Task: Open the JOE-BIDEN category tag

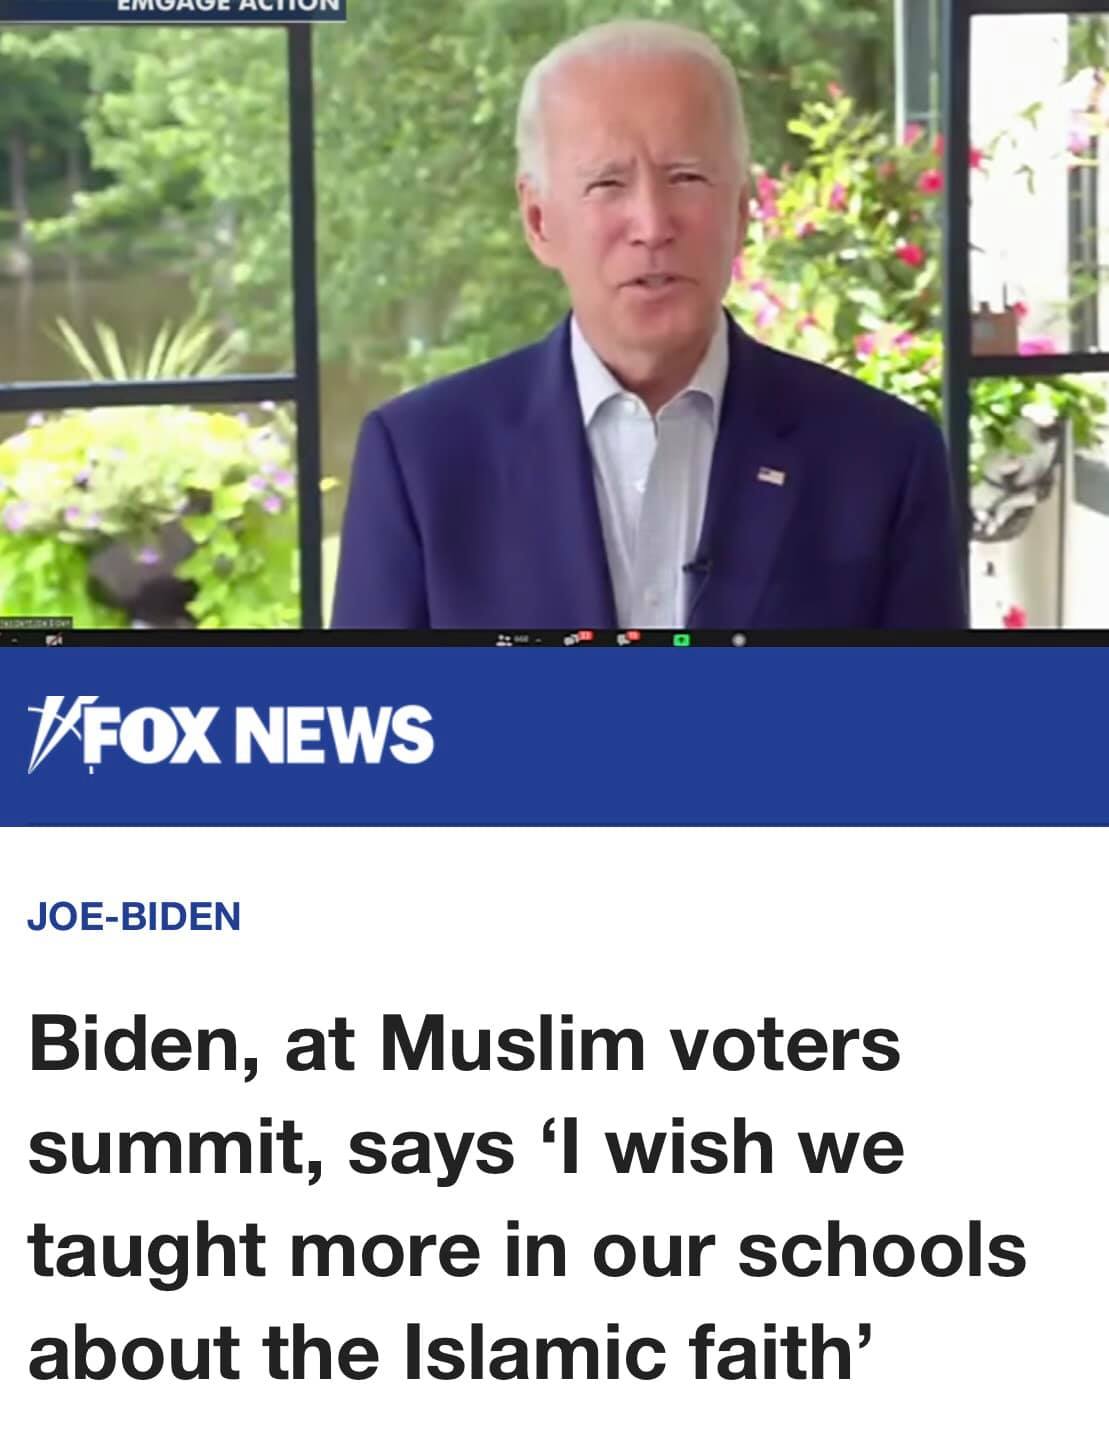Action: pyautogui.click(x=134, y=915)
